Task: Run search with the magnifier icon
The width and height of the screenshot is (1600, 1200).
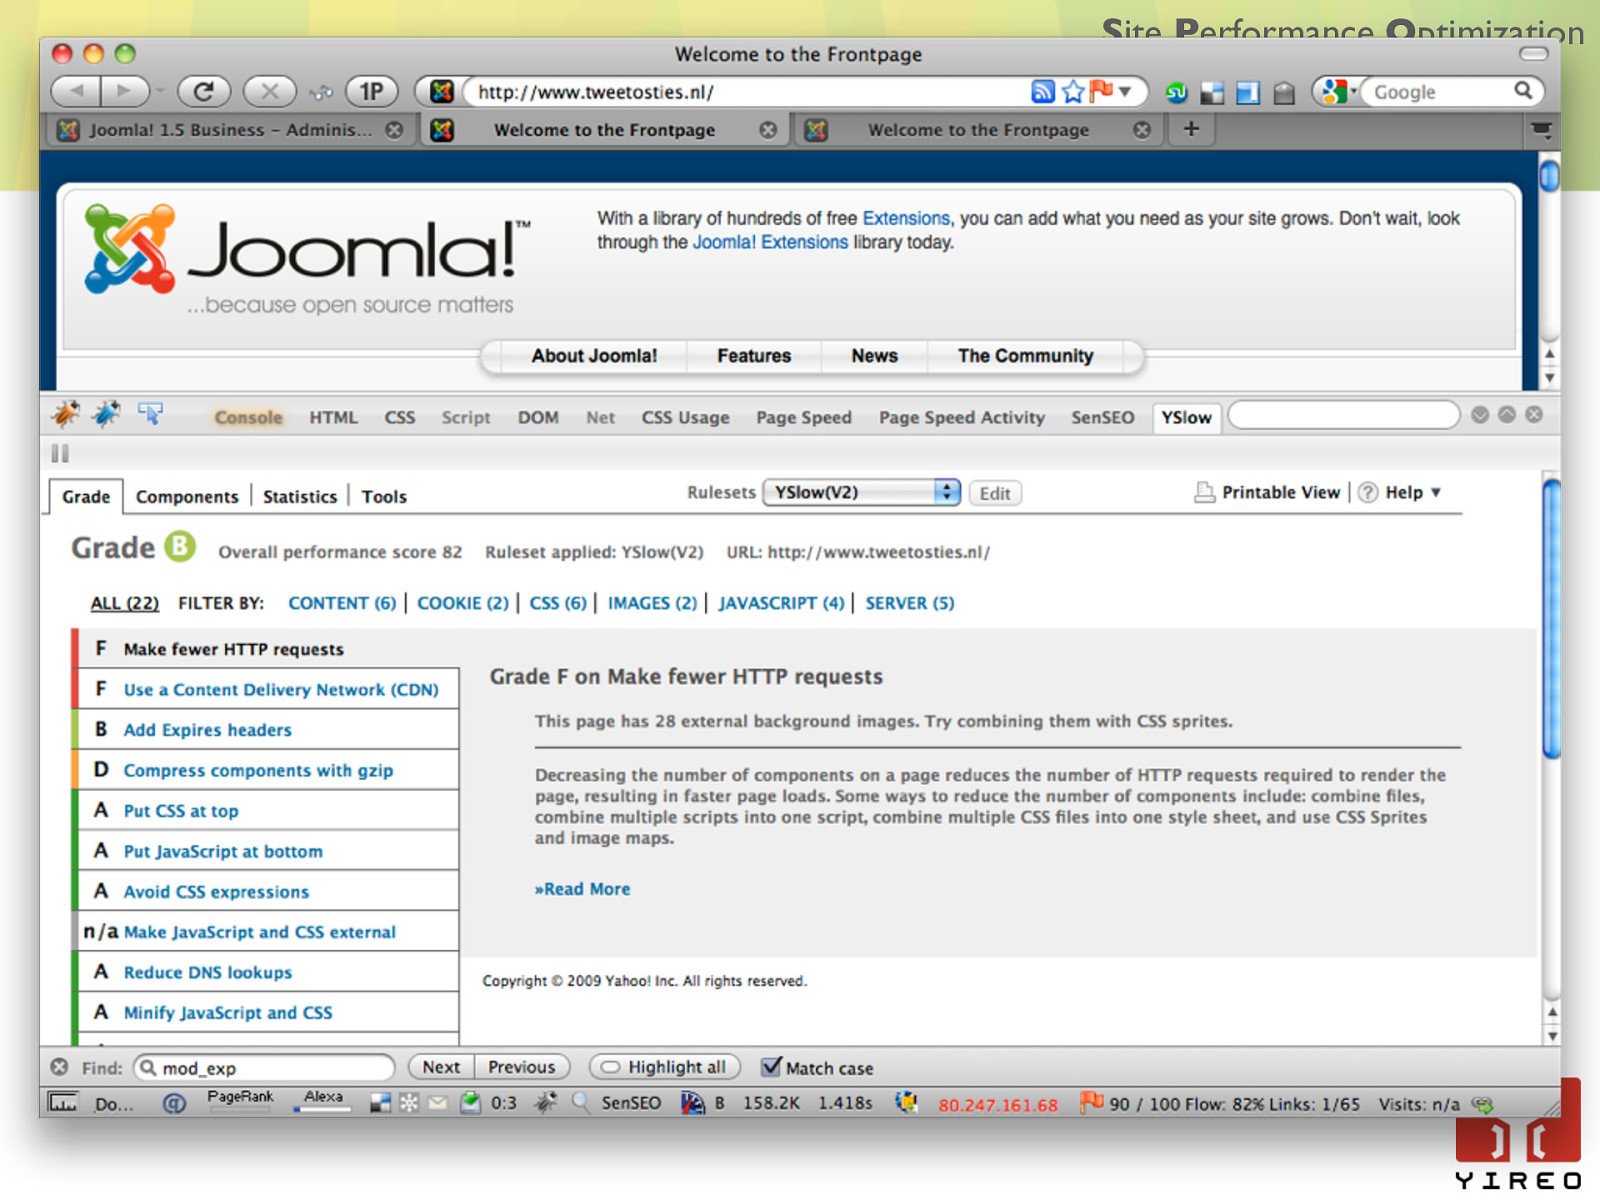Action: pos(1523,91)
